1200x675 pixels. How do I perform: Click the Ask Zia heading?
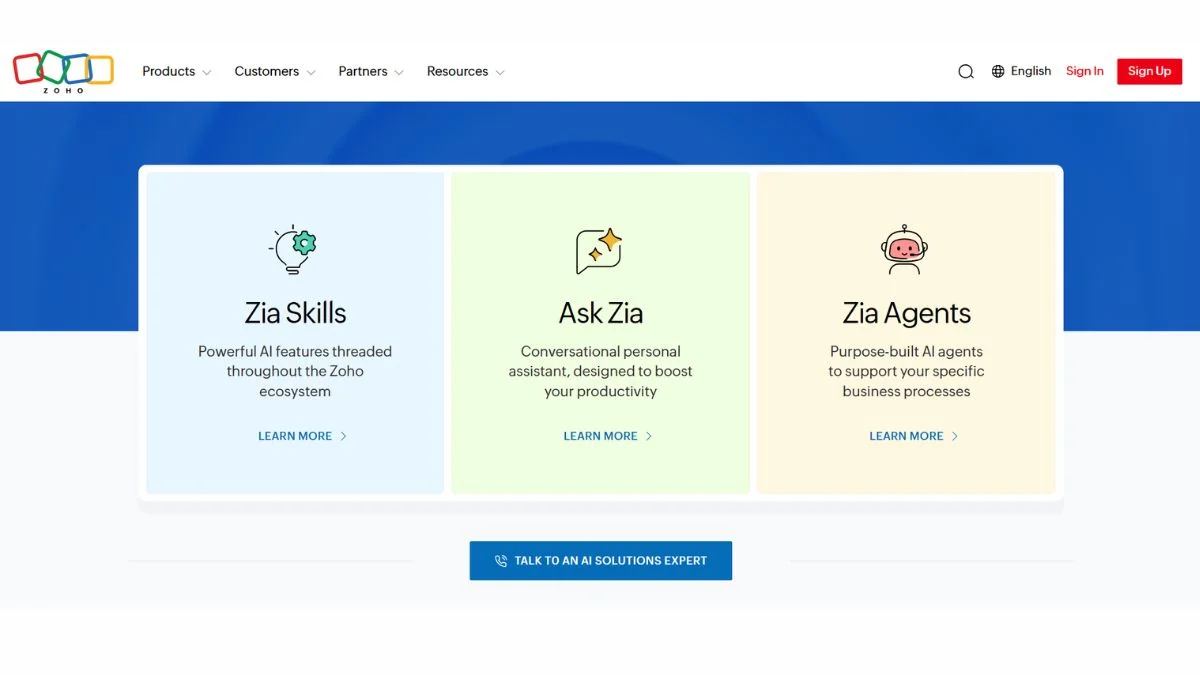(x=601, y=313)
